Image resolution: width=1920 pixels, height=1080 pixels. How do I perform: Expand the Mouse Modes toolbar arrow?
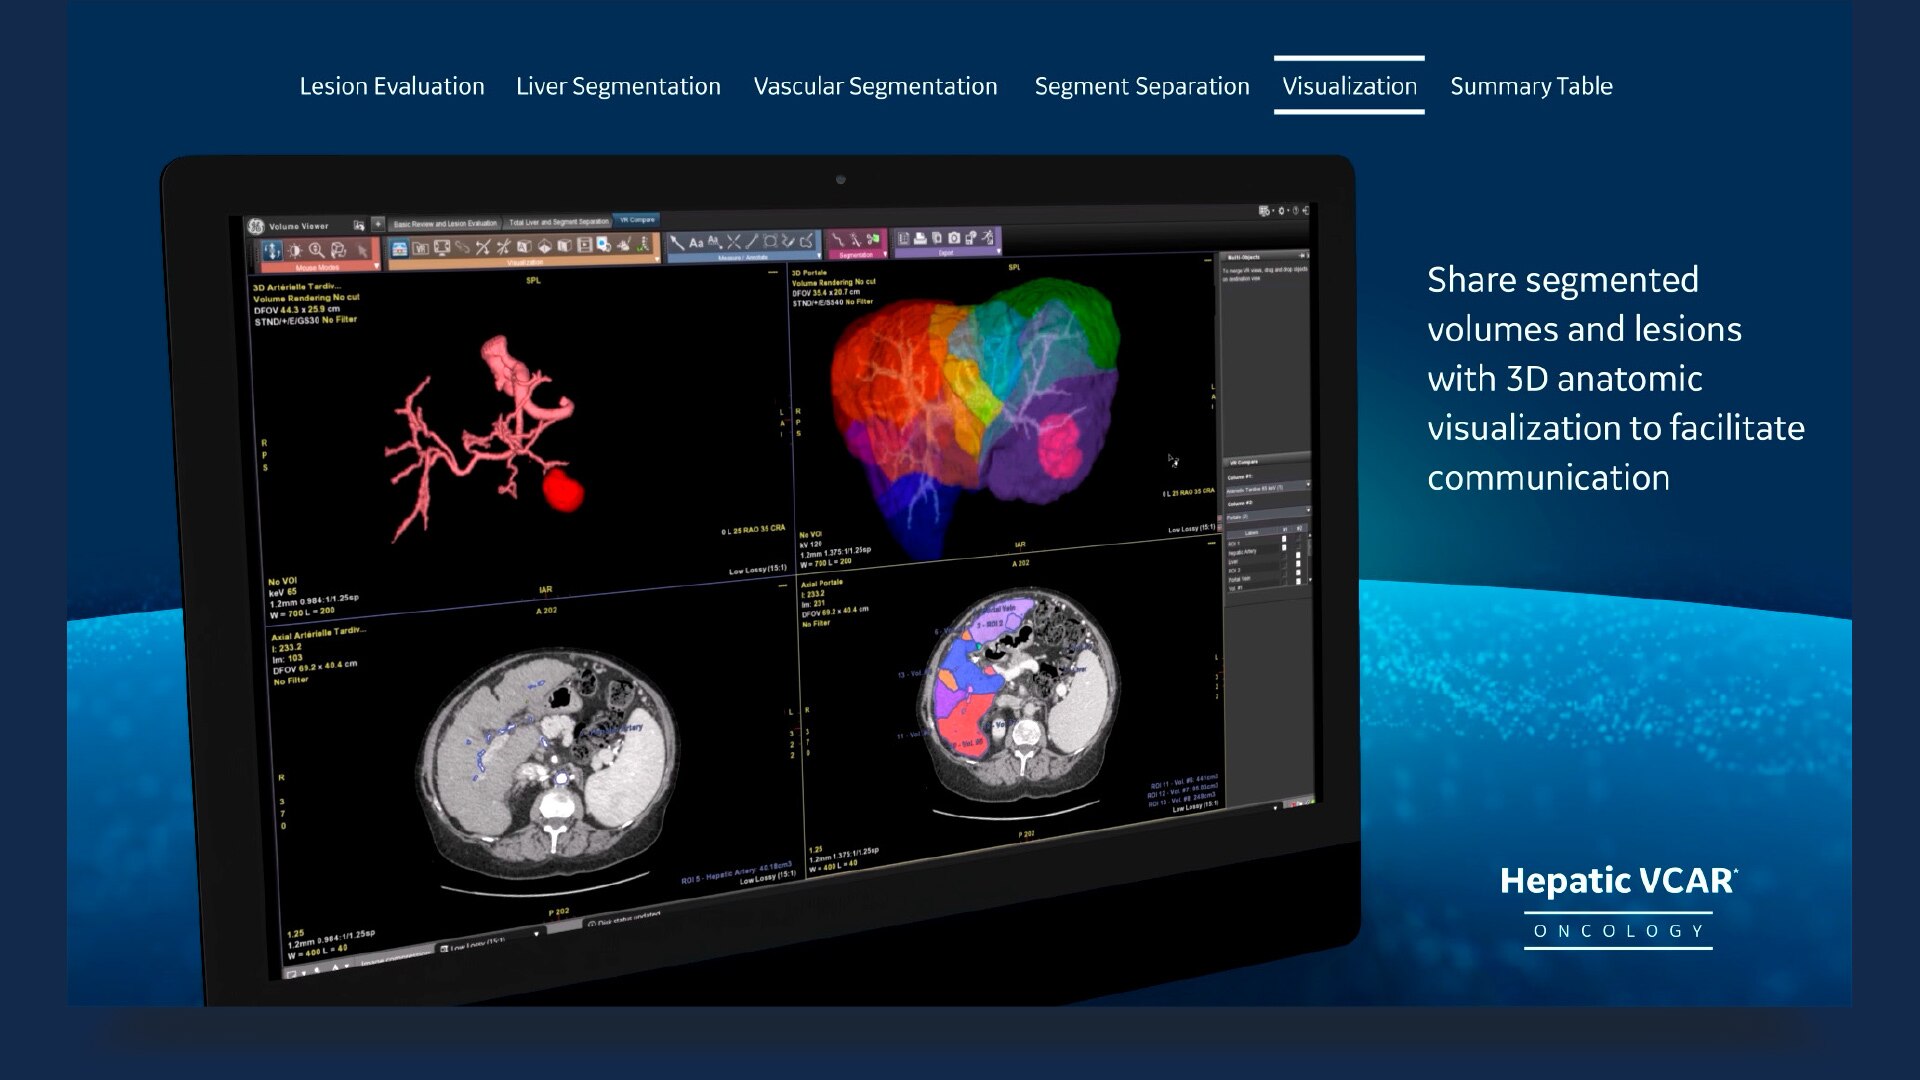[376, 266]
